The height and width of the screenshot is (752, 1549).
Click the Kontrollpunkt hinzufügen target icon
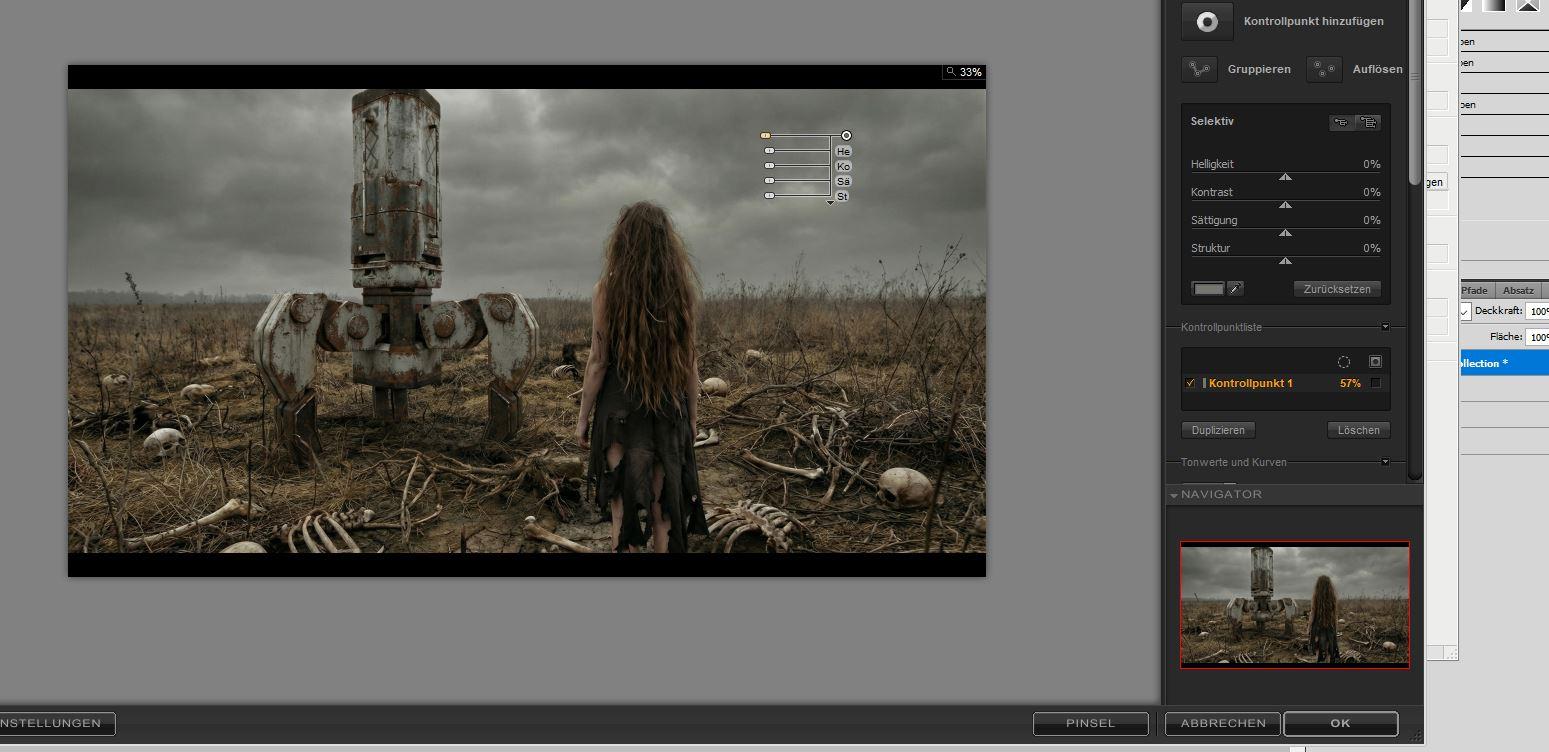tap(1207, 21)
